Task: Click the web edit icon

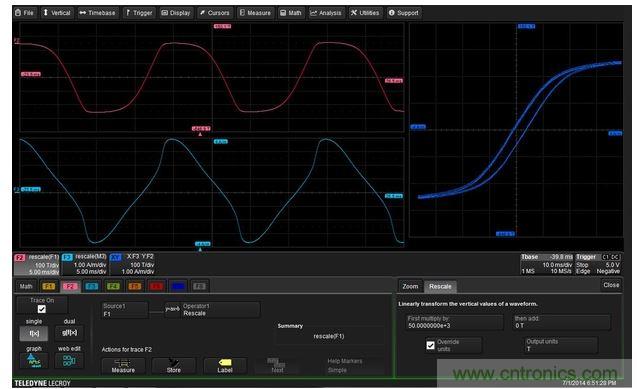Action: (x=69, y=361)
